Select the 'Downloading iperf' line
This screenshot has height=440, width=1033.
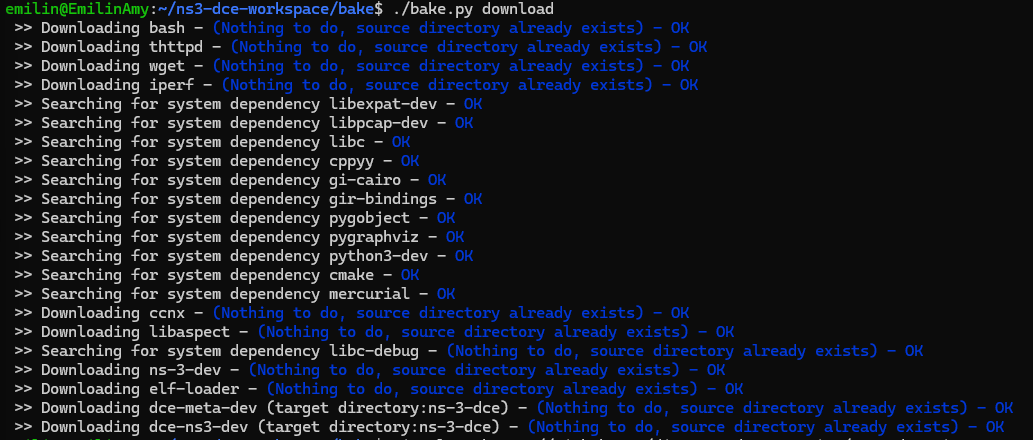coord(356,86)
